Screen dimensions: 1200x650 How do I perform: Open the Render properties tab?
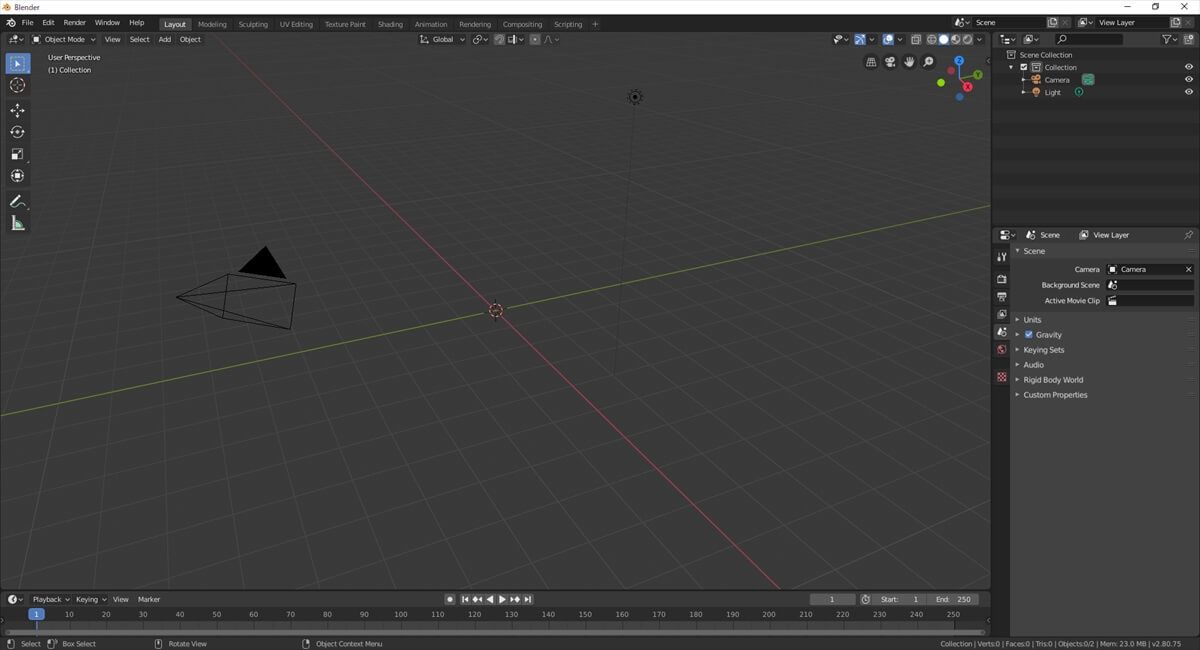pos(1001,279)
